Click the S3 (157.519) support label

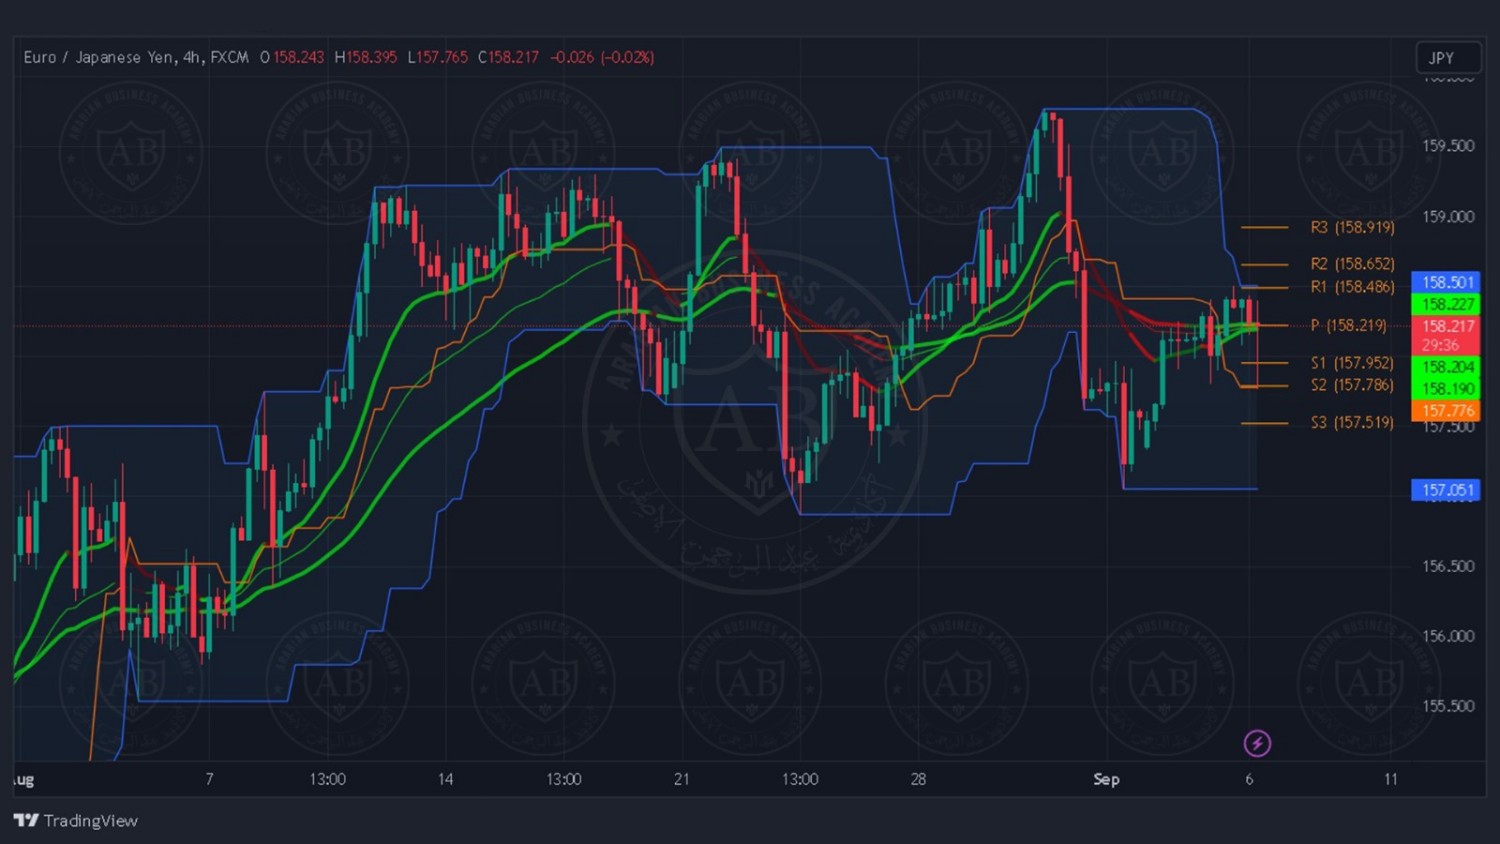[1352, 422]
